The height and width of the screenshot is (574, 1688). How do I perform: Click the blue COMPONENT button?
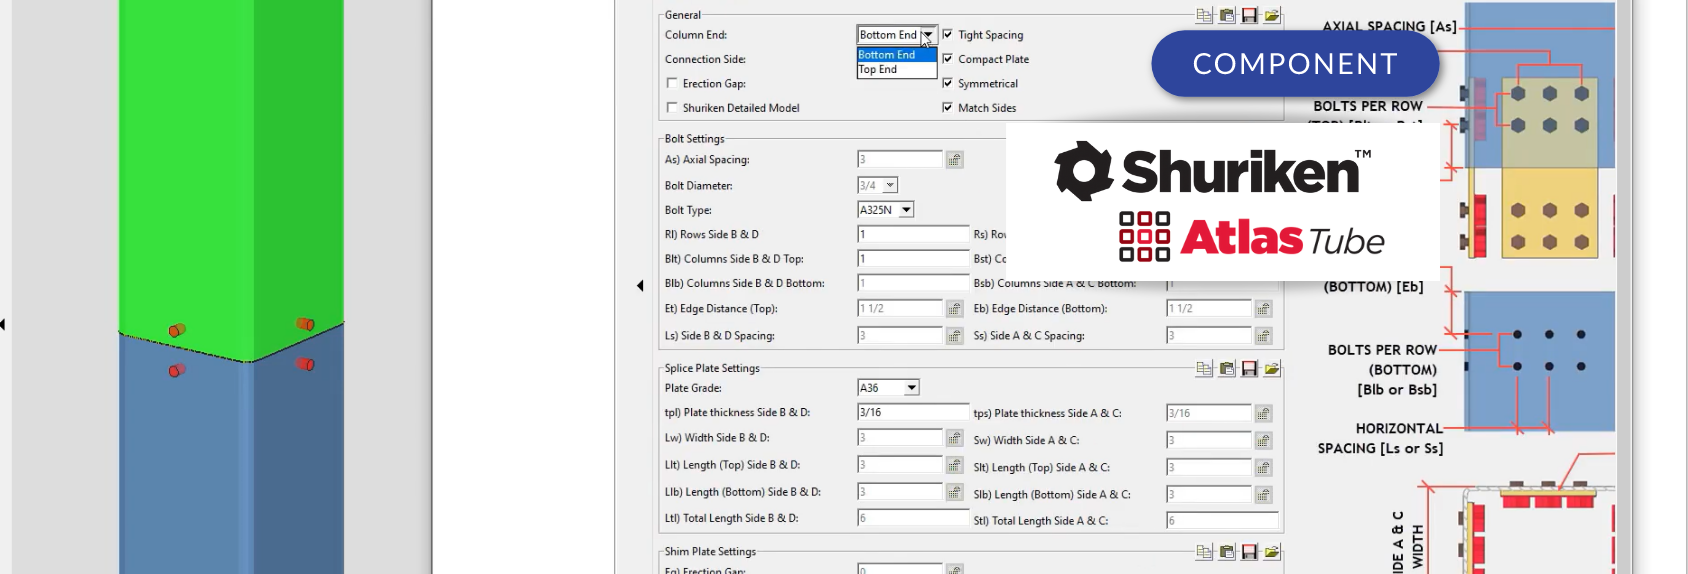tap(1295, 64)
